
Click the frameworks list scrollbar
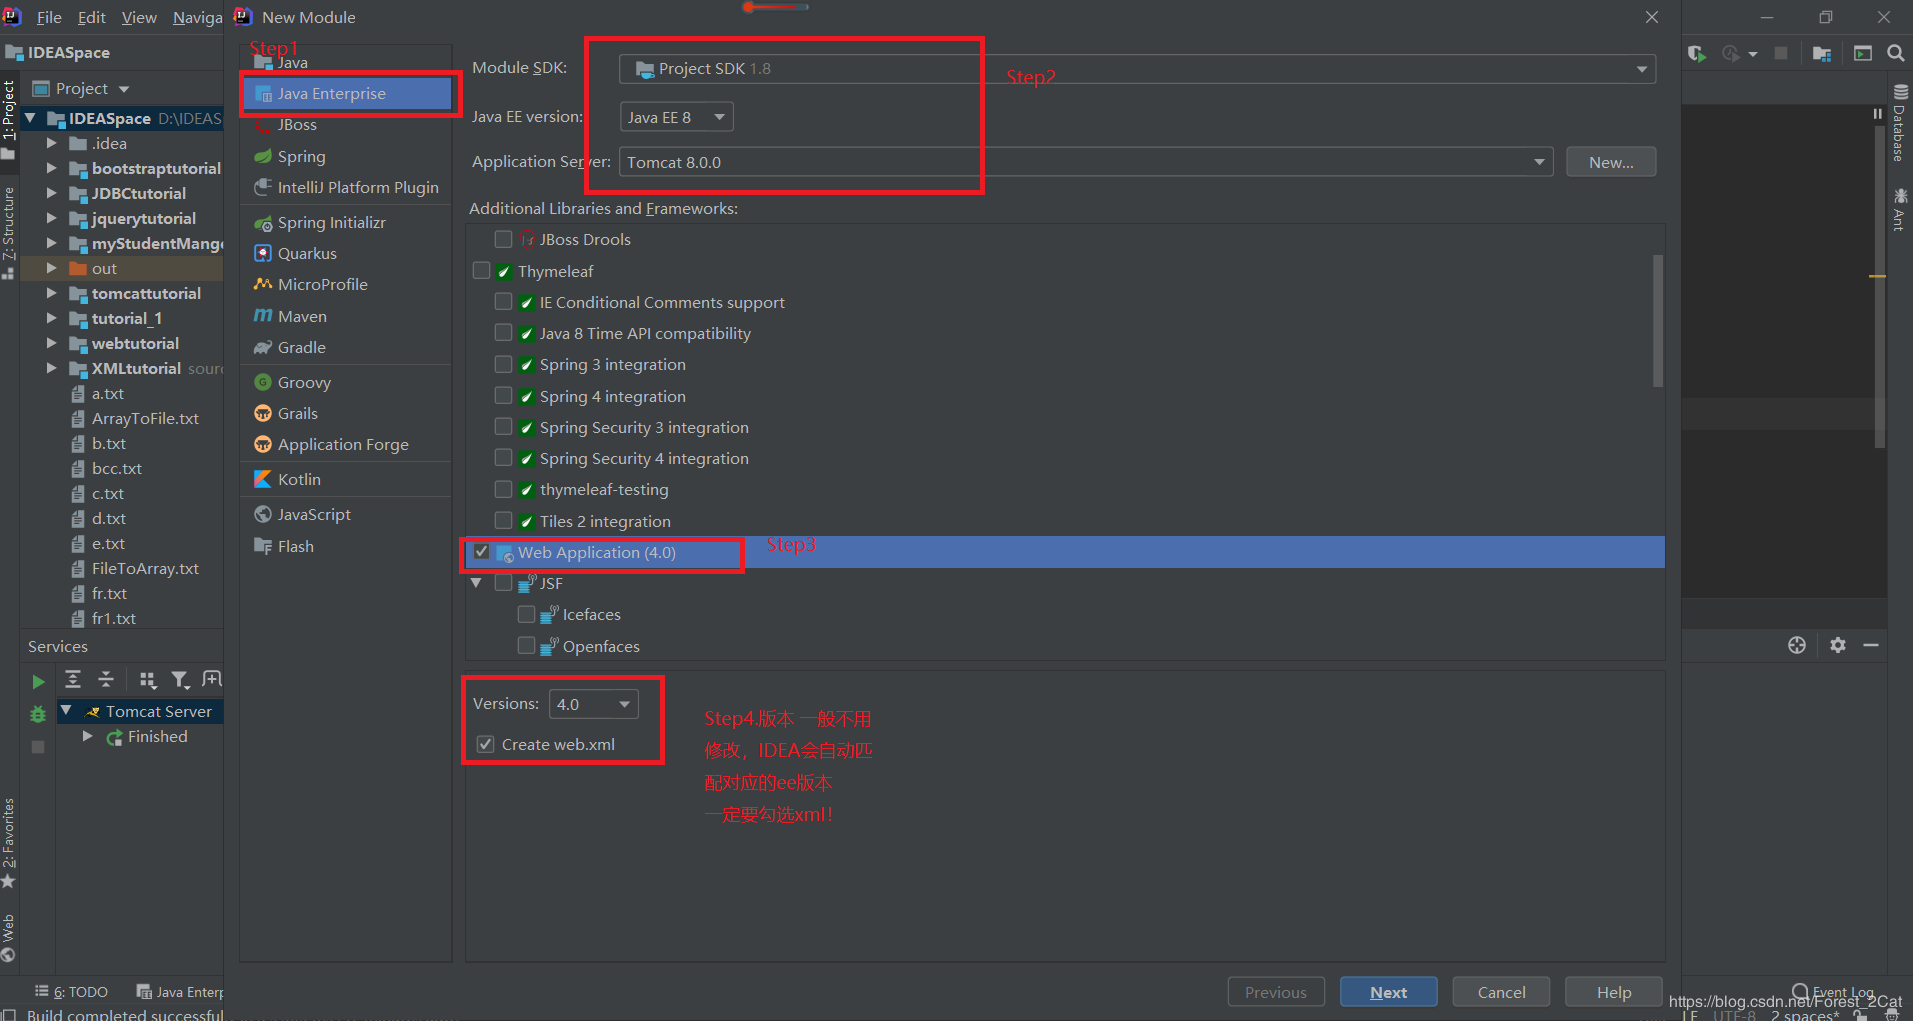(1658, 321)
